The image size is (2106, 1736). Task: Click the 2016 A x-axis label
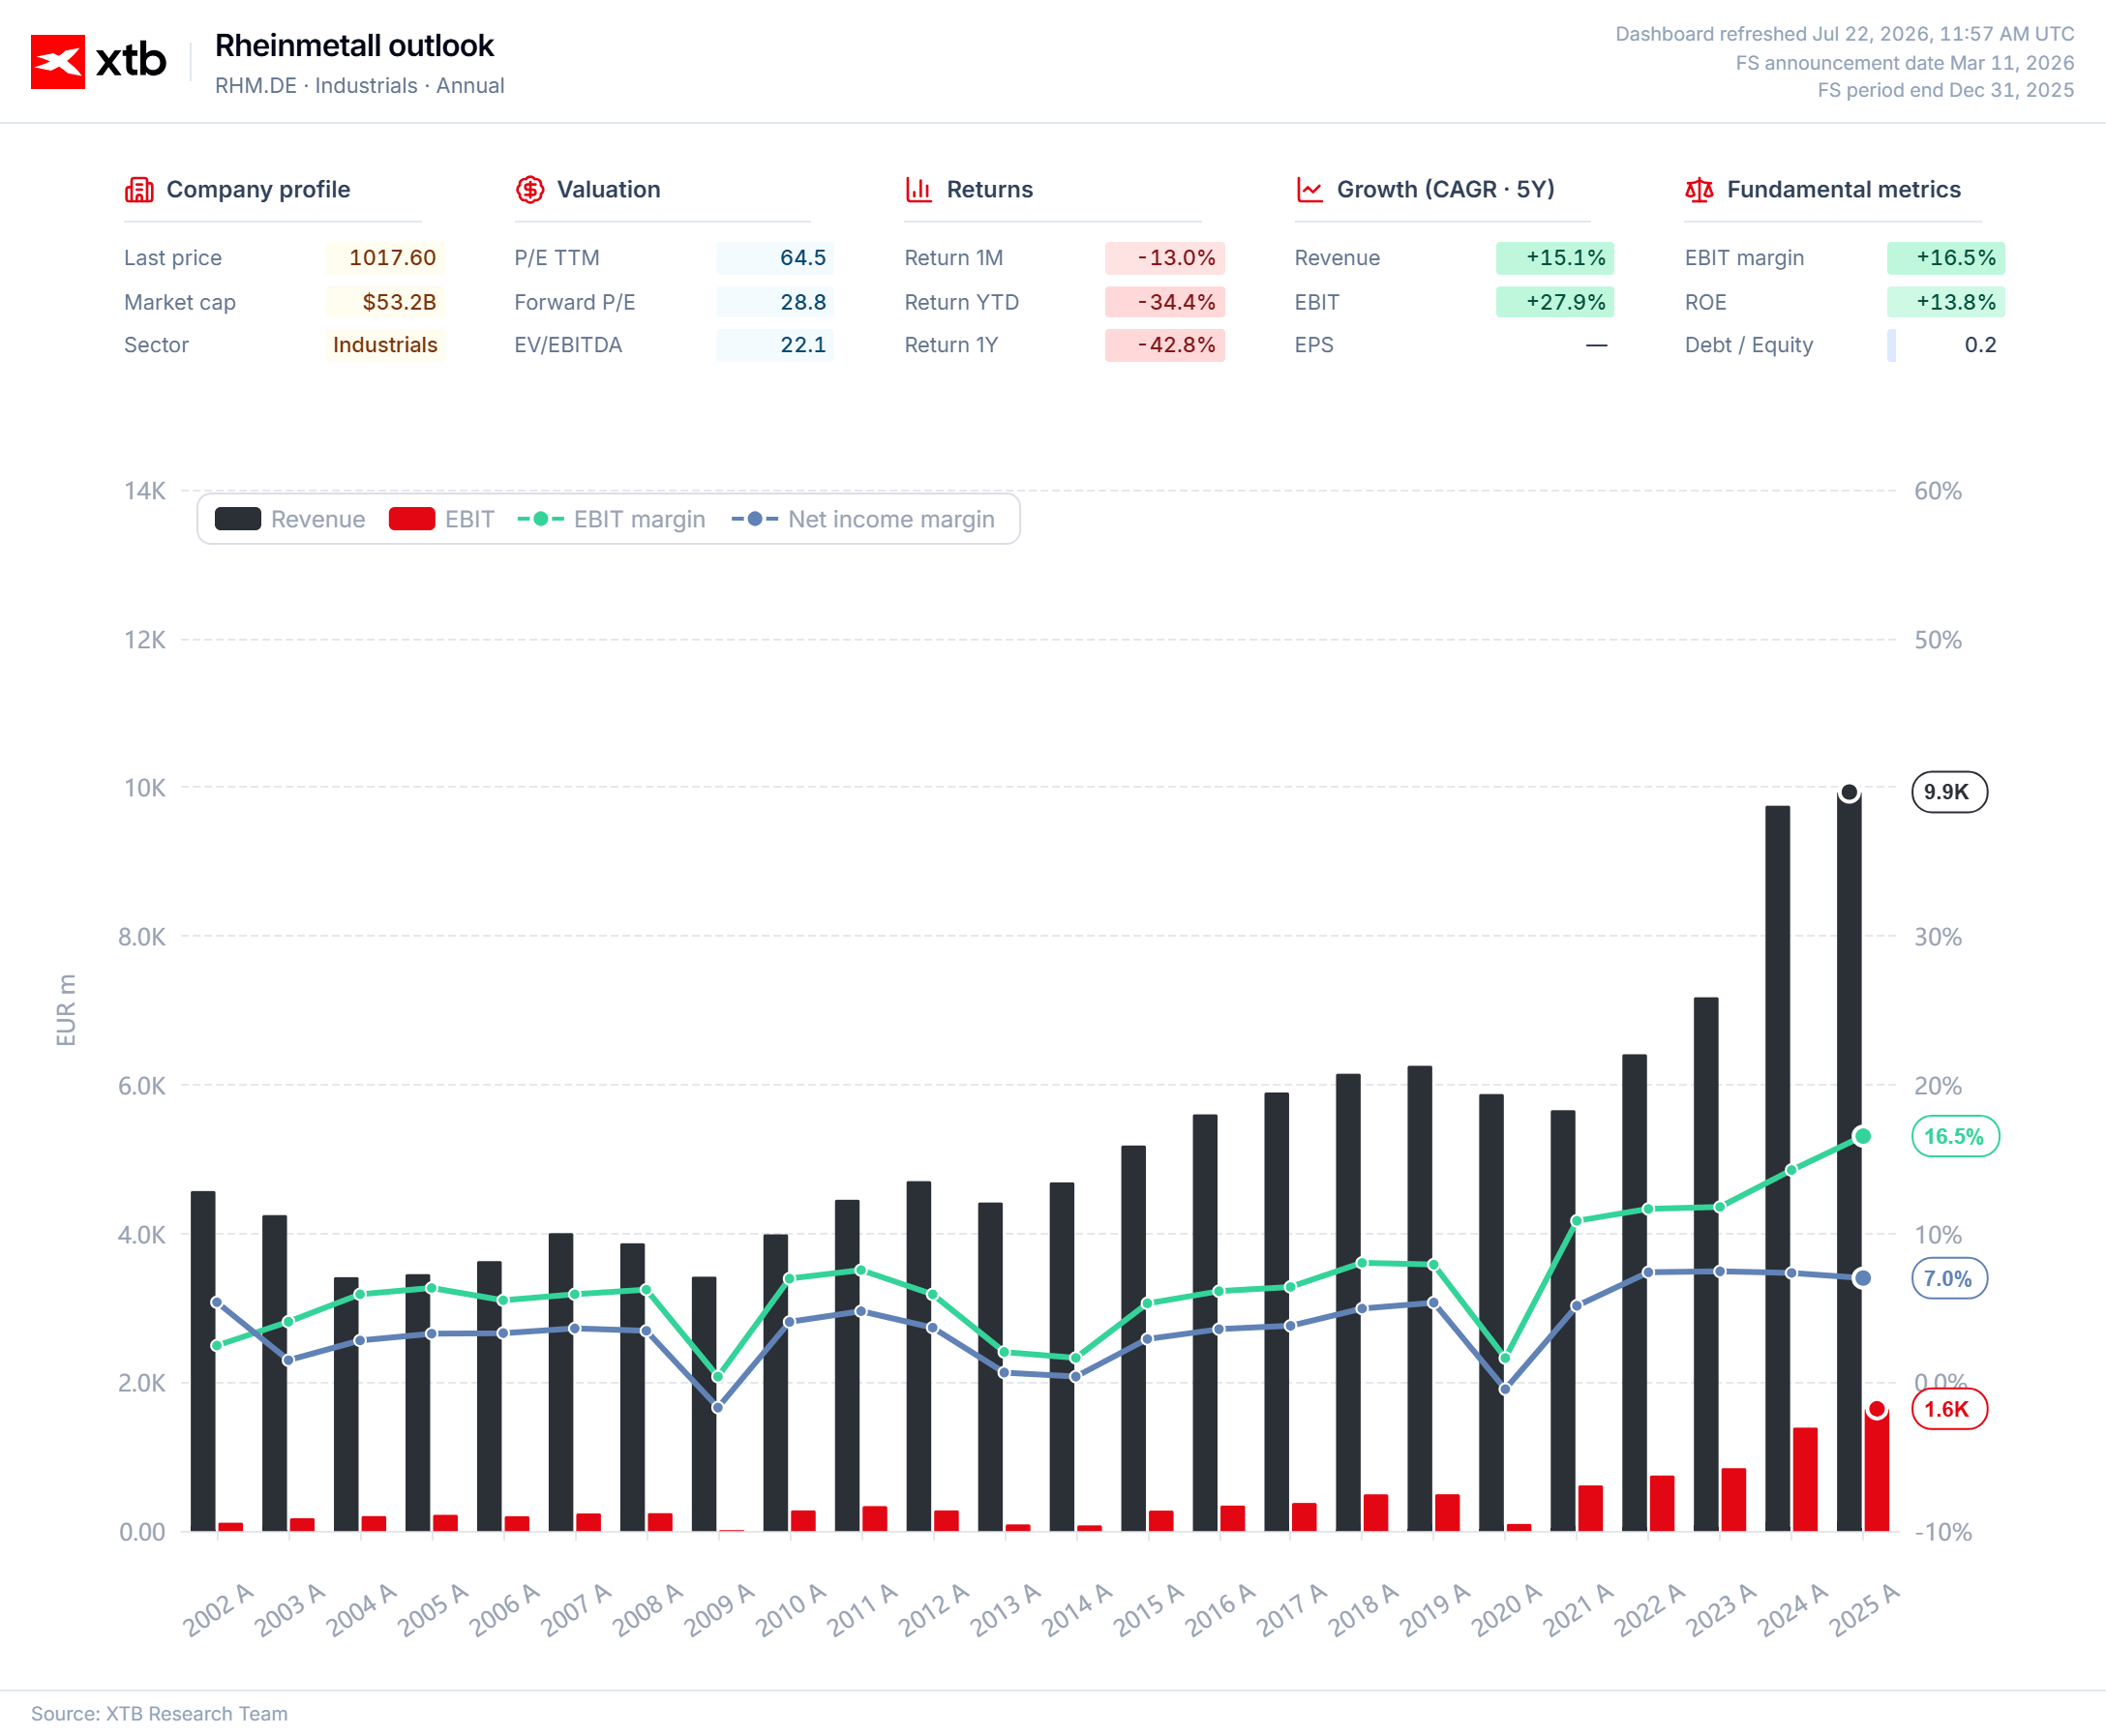[x=1219, y=1609]
